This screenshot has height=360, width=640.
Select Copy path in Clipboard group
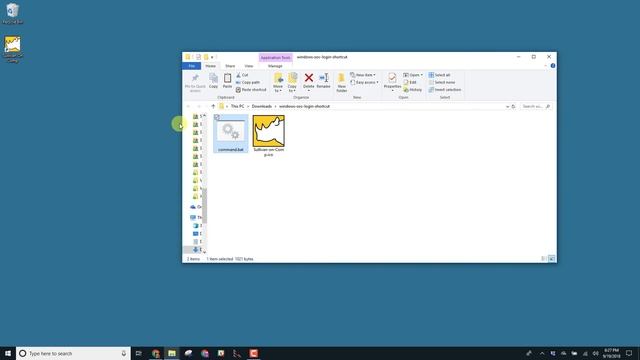tap(248, 82)
